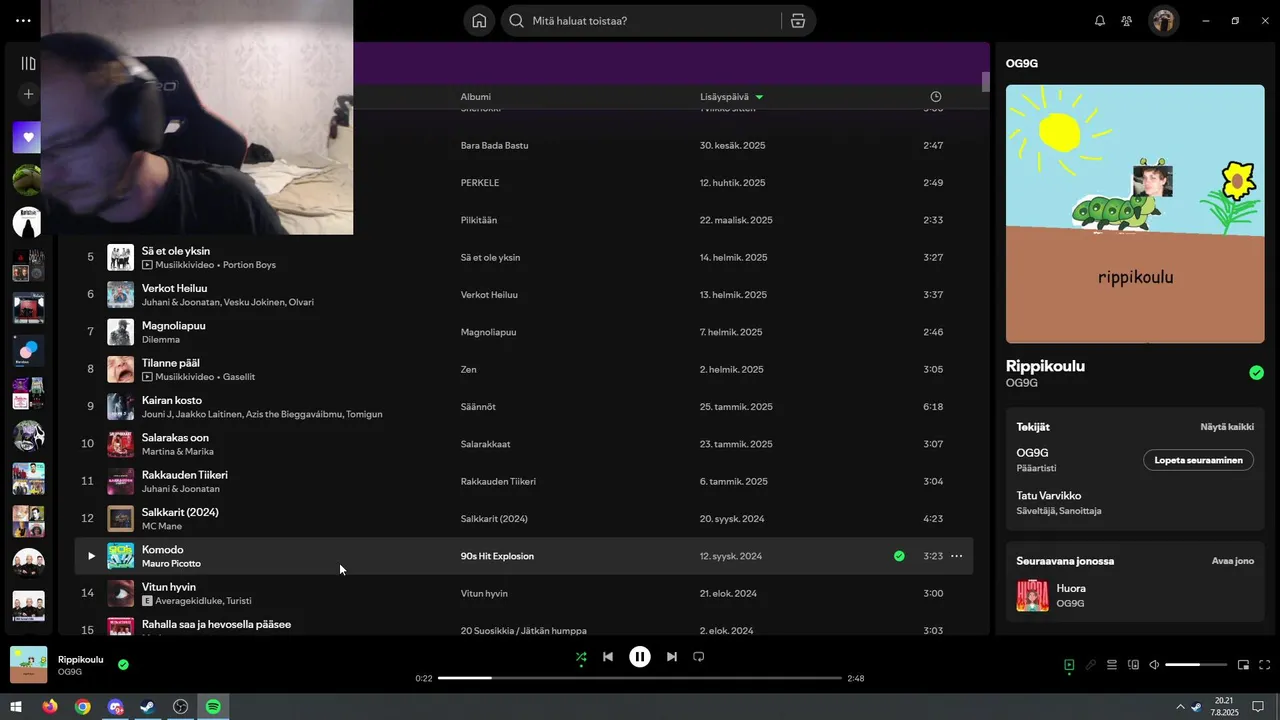This screenshot has height=720, width=1280.
Task: Open artist Juhani & Joonatan under Rakkauden Tiikeri
Action: (x=181, y=489)
